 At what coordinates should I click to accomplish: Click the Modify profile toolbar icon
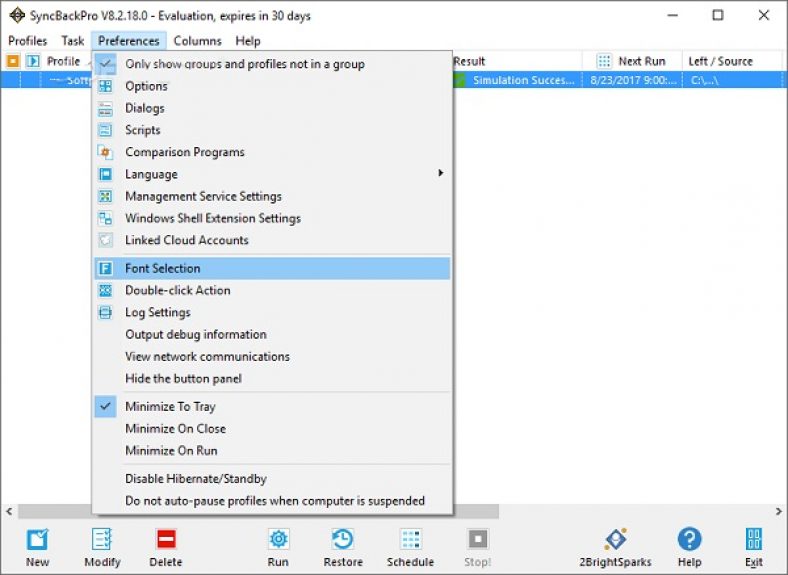102,540
